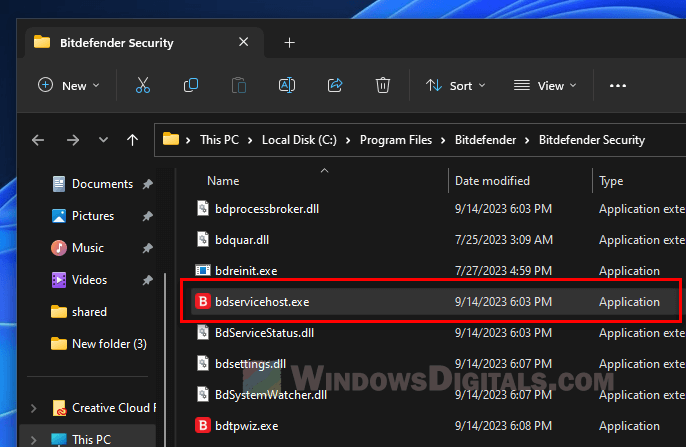Image resolution: width=686 pixels, height=447 pixels.
Task: Sort by the Type column header
Action: pyautogui.click(x=611, y=181)
